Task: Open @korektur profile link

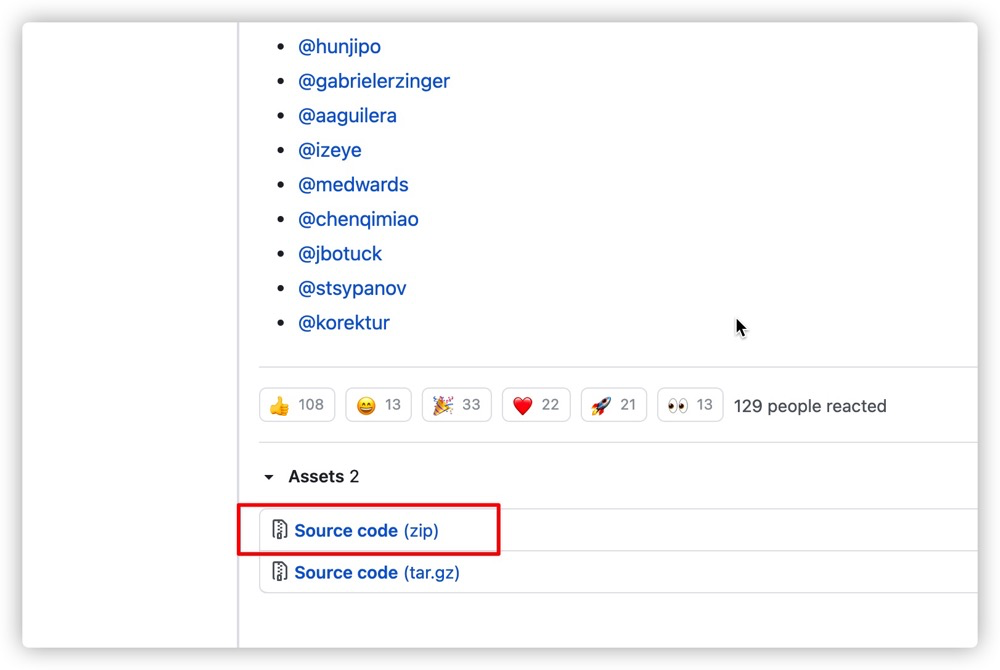Action: 344,323
